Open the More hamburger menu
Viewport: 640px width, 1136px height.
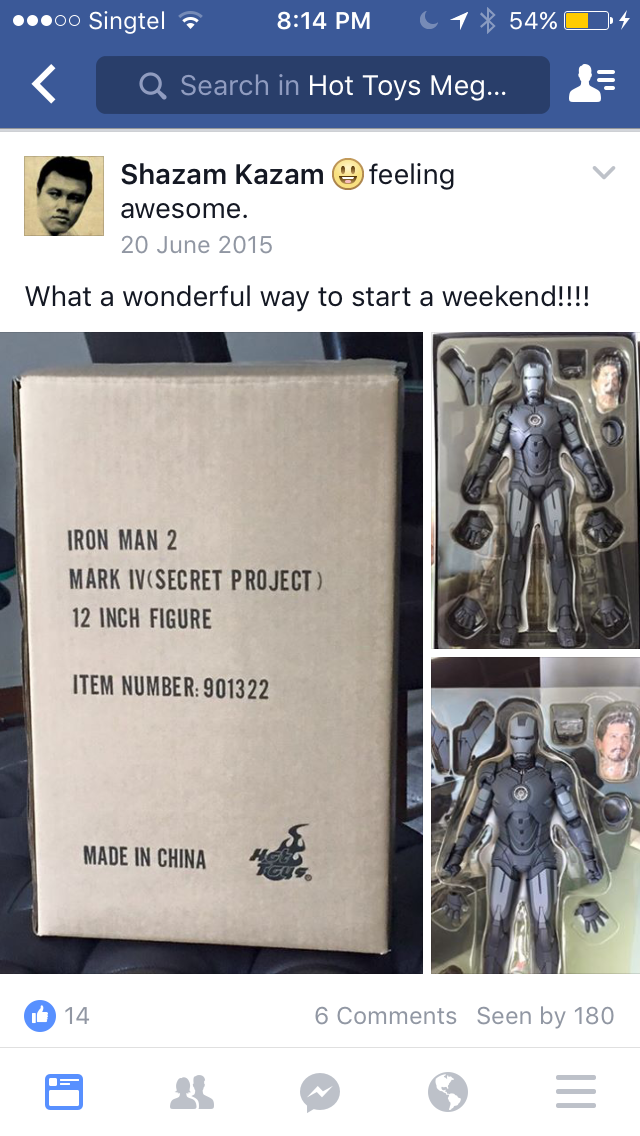click(575, 1091)
